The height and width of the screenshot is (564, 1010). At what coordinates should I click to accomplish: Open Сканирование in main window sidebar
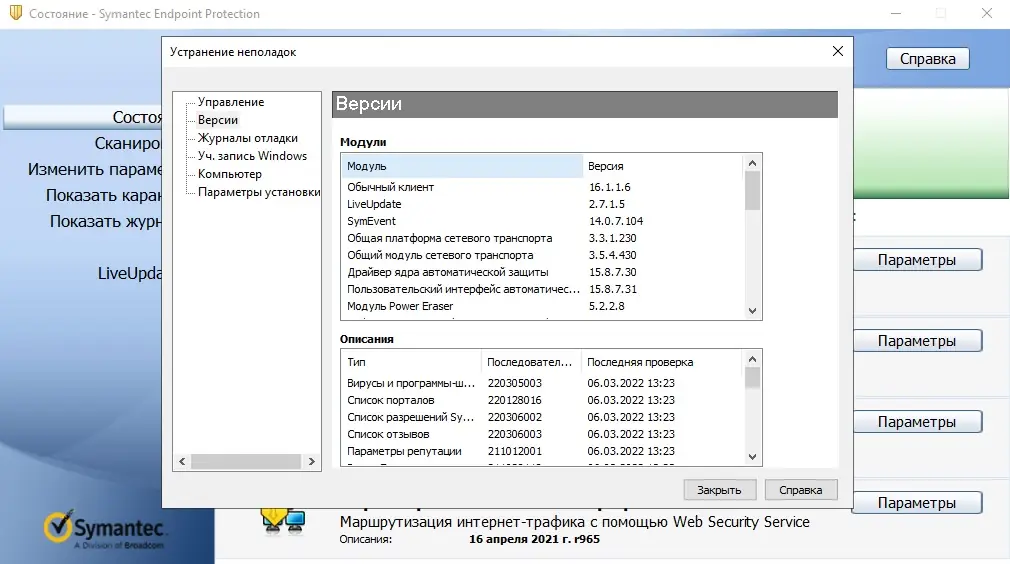(128, 143)
